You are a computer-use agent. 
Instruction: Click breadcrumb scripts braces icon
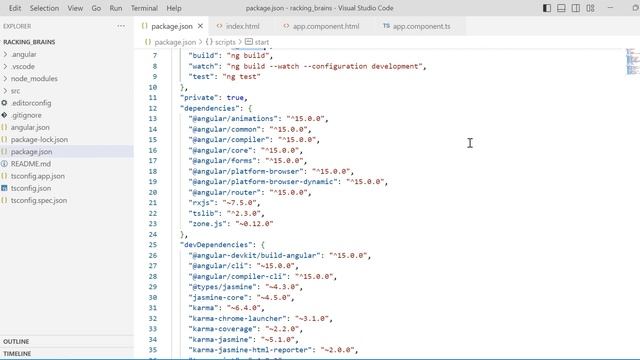click(x=209, y=42)
